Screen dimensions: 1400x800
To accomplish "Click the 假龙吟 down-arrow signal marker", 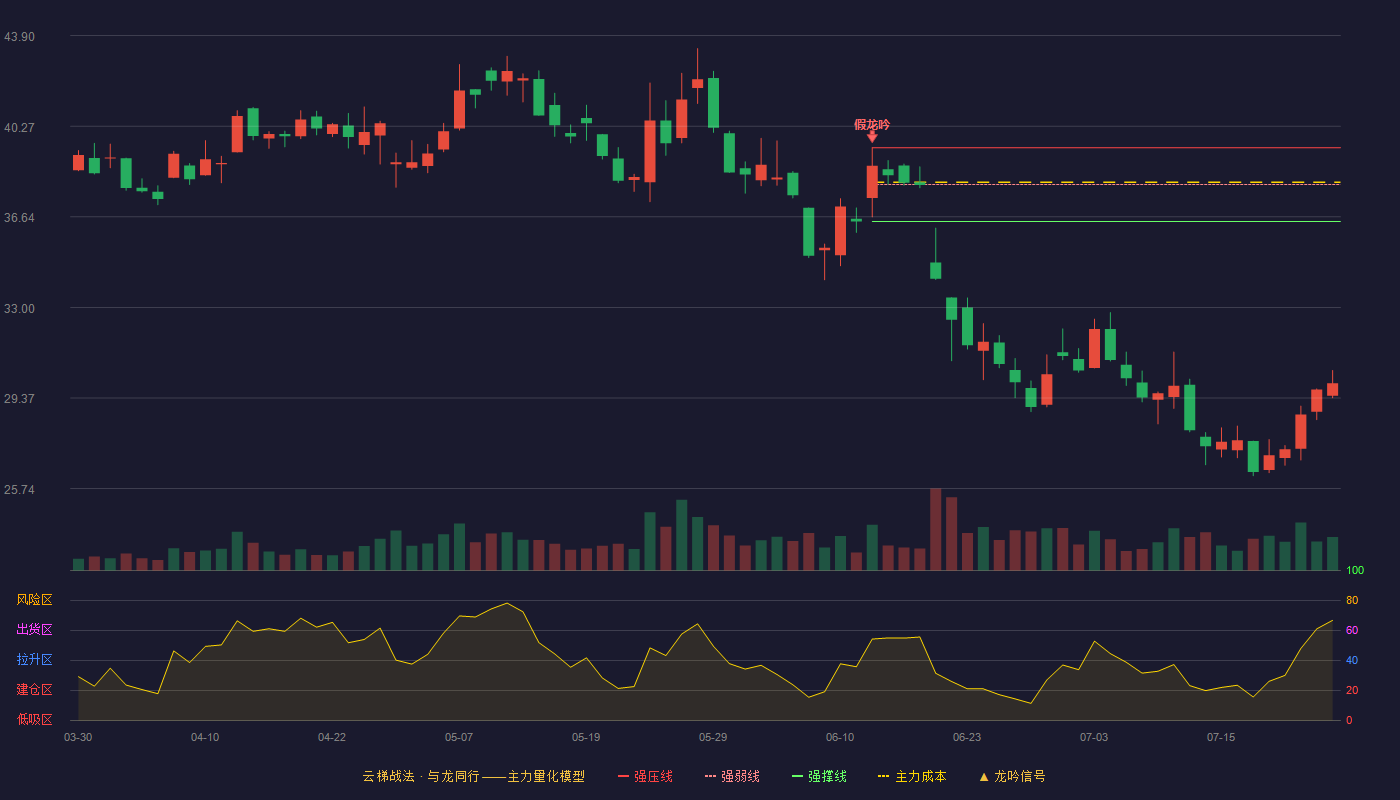I will [x=872, y=137].
